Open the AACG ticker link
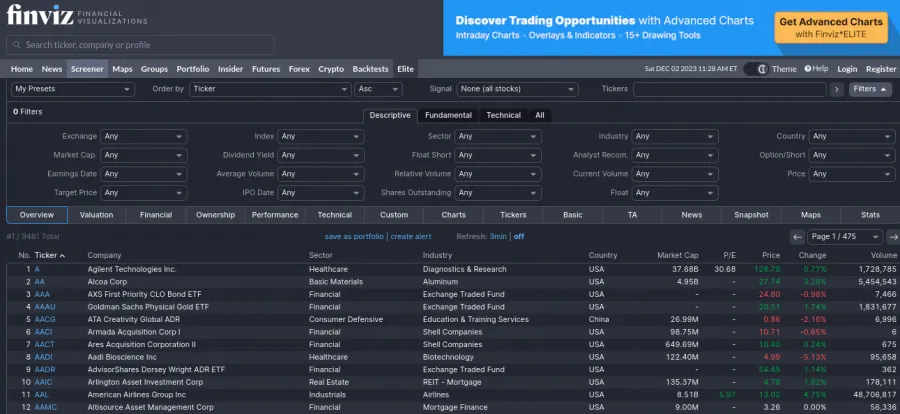This screenshot has width=900, height=414. (45, 319)
